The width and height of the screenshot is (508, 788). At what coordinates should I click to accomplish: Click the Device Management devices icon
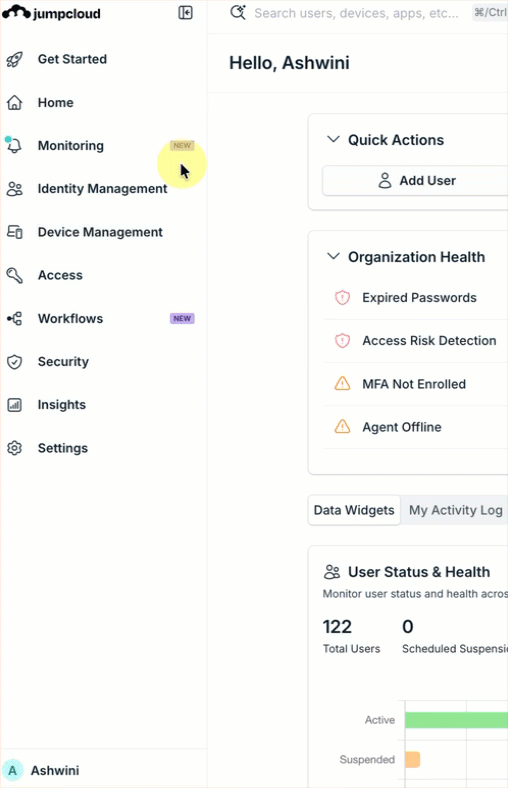click(x=14, y=232)
